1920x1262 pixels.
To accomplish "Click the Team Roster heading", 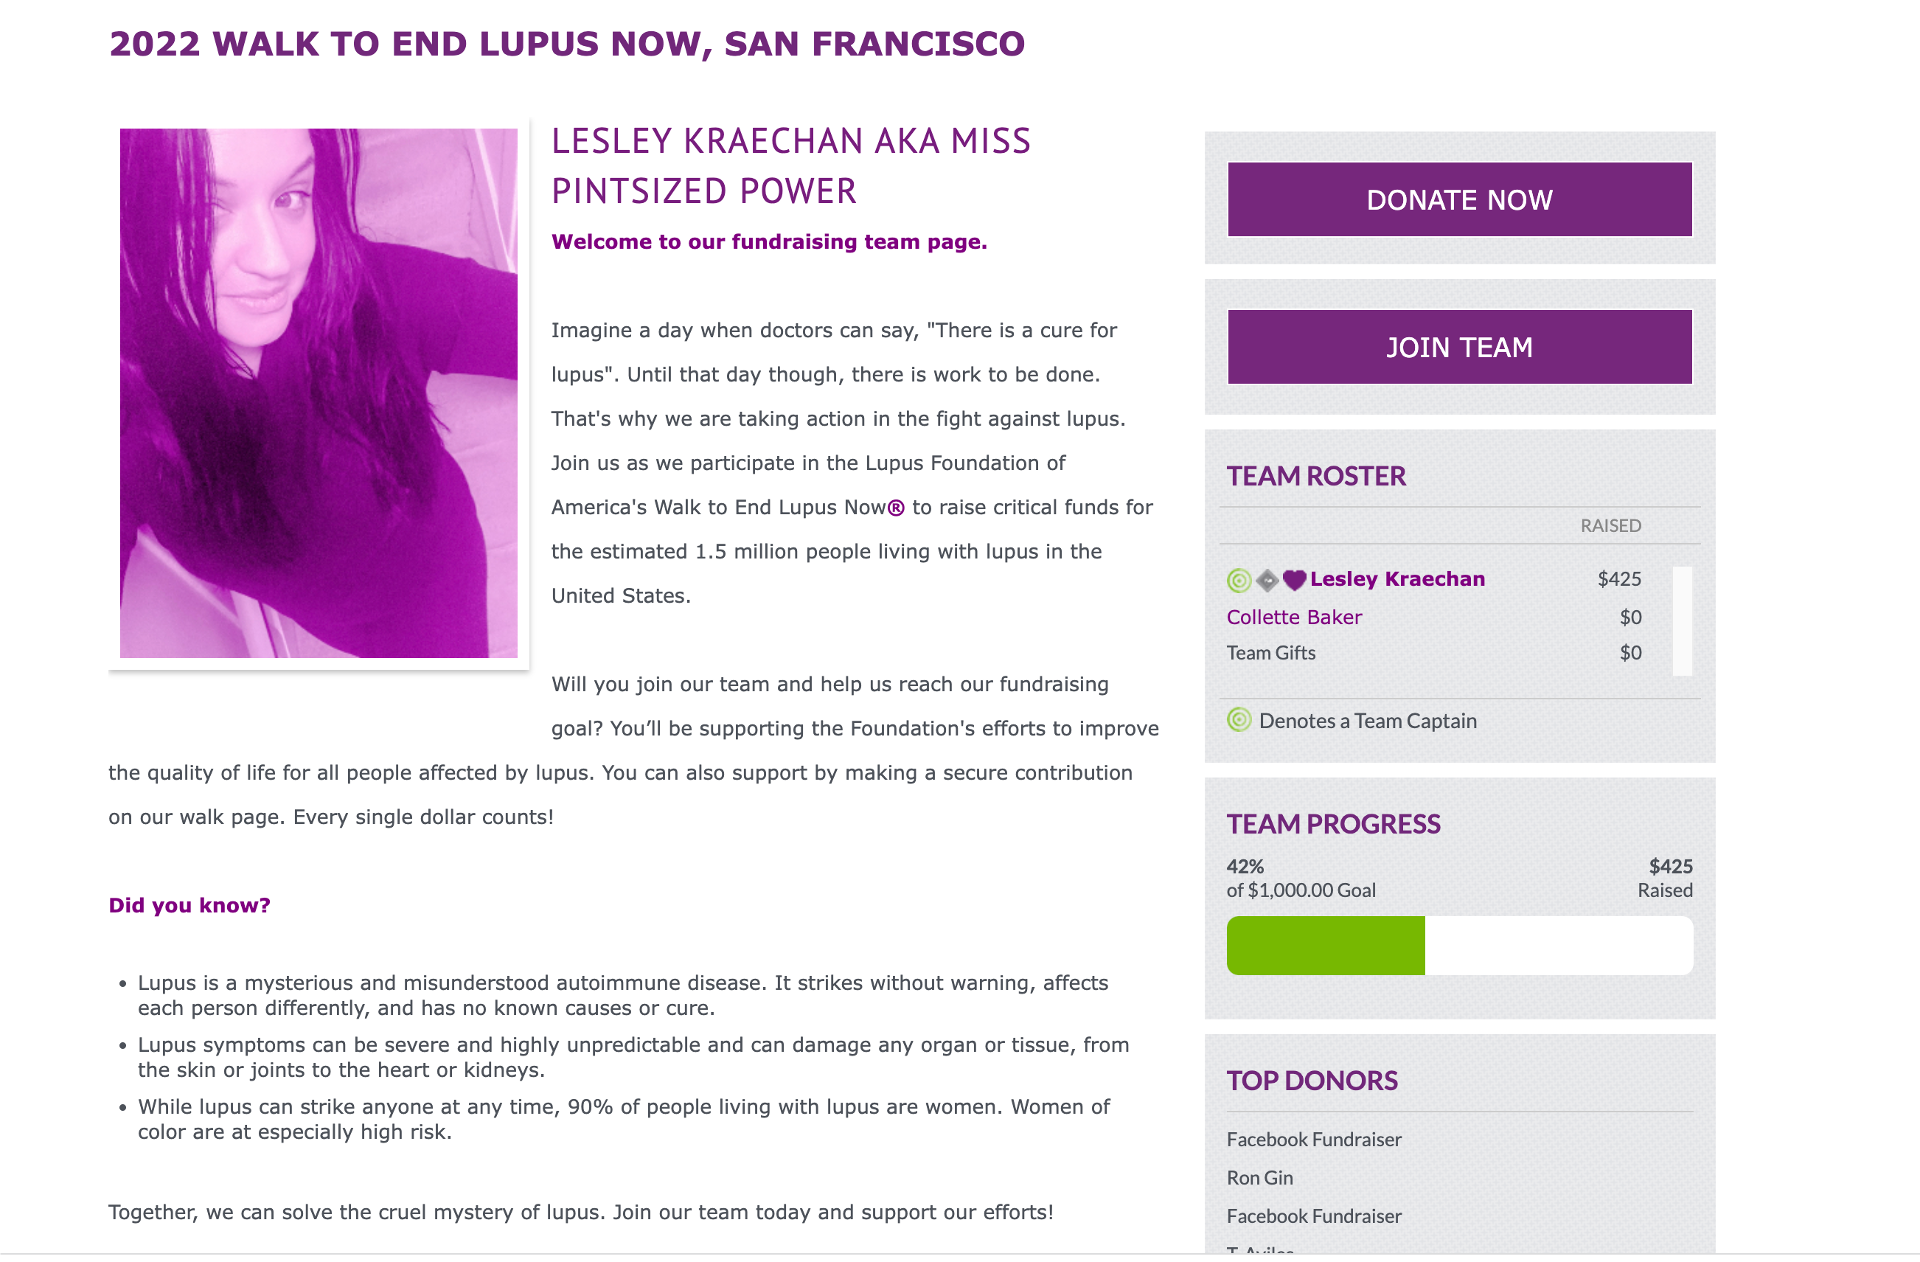I will point(1316,476).
